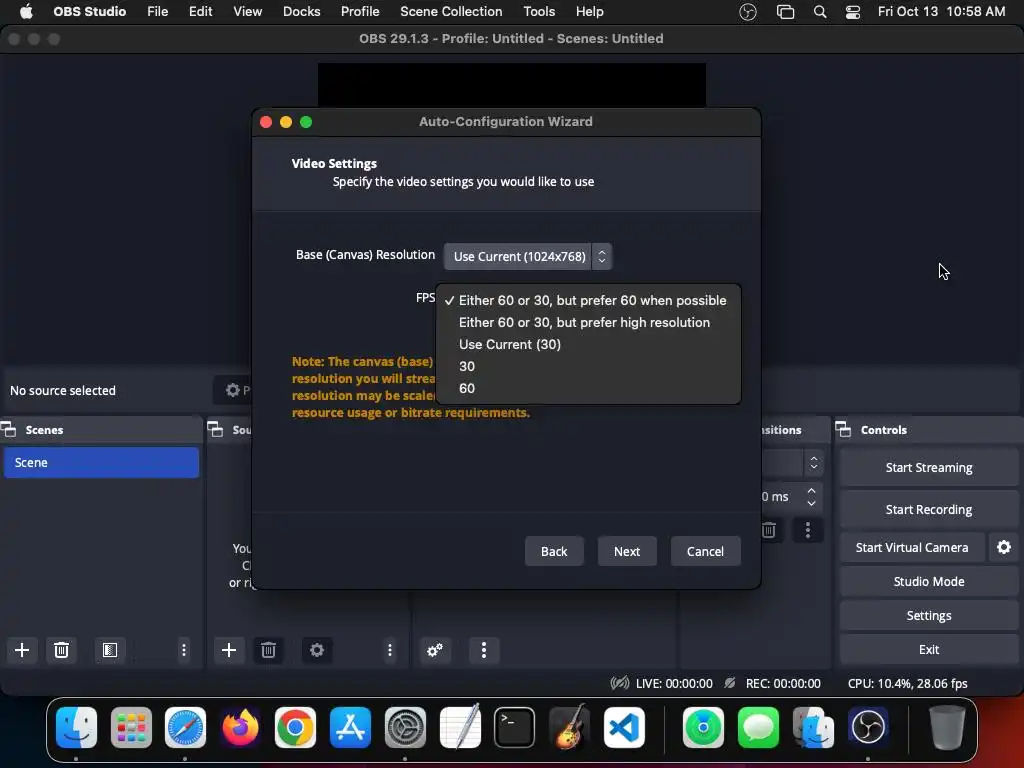
Task: Add a new scene with plus icon
Action: click(22, 650)
